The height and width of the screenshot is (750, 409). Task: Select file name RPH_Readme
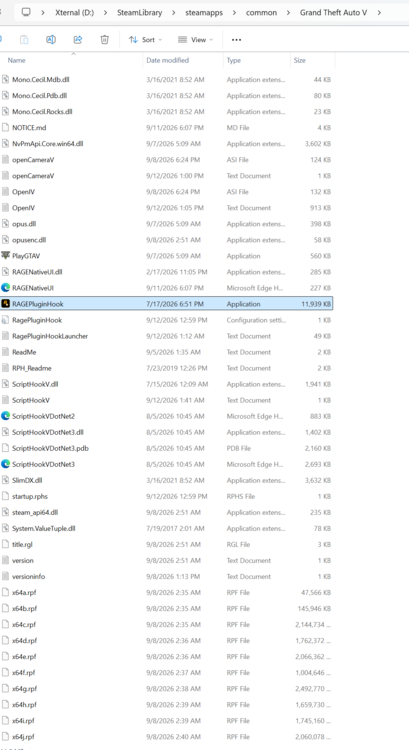(x=32, y=368)
